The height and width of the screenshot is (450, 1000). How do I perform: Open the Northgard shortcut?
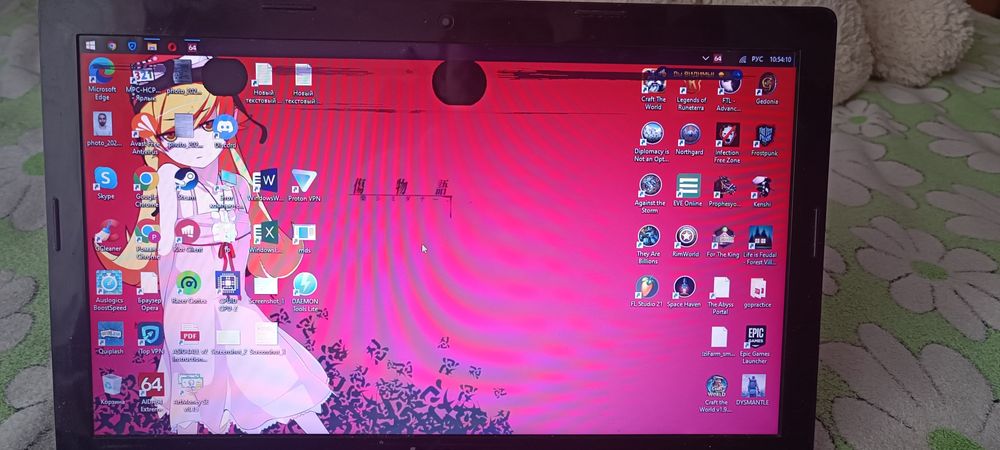[x=689, y=138]
